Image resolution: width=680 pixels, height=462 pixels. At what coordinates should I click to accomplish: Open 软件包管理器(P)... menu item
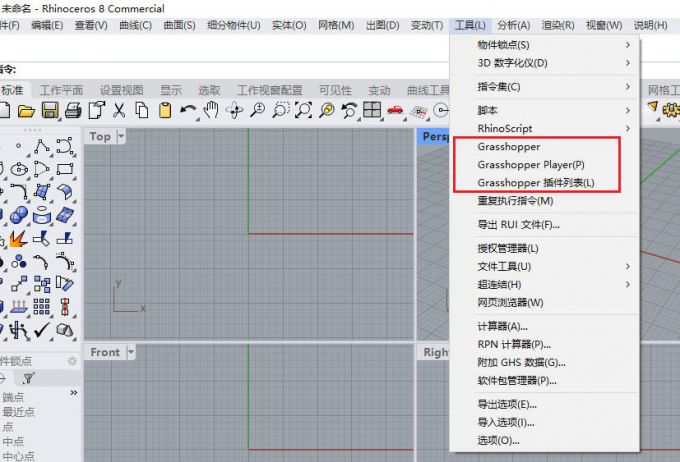[545, 380]
